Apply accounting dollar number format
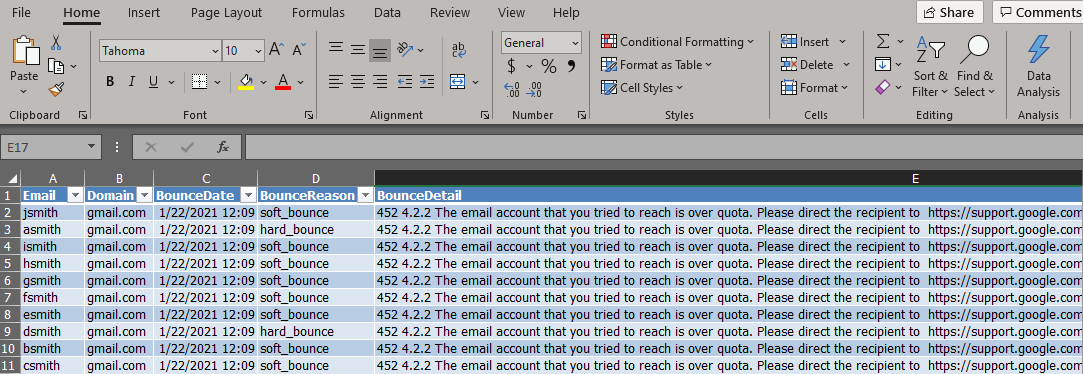This screenshot has width=1083, height=374. 511,66
